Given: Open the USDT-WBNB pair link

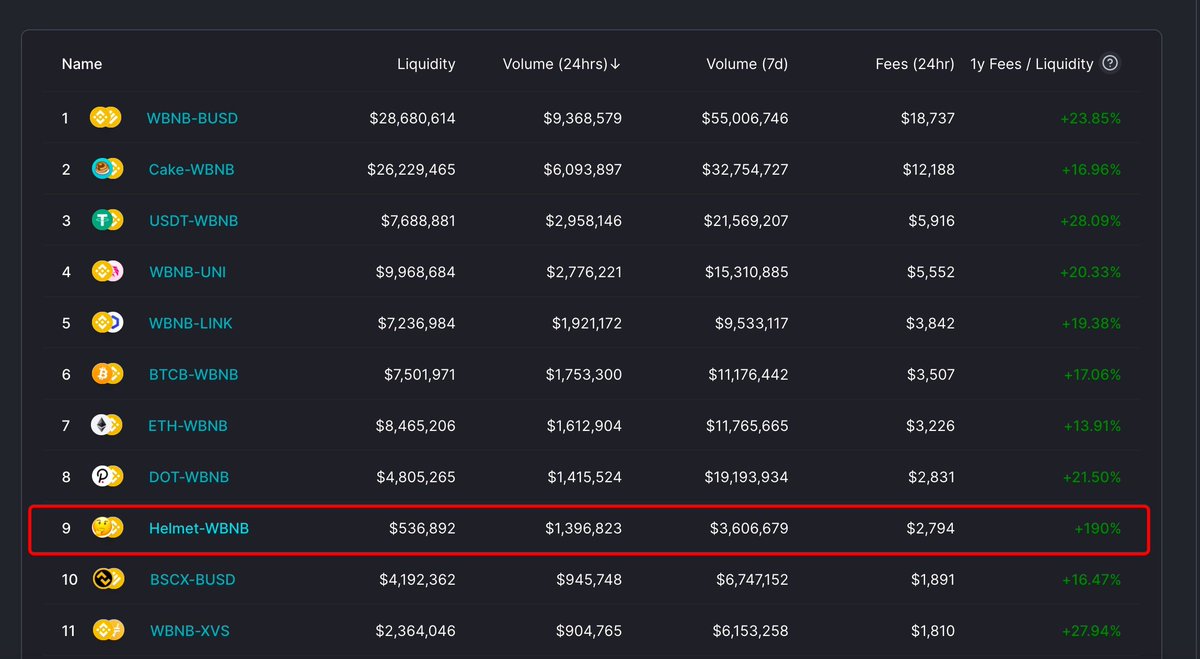Looking at the screenshot, I should (193, 220).
